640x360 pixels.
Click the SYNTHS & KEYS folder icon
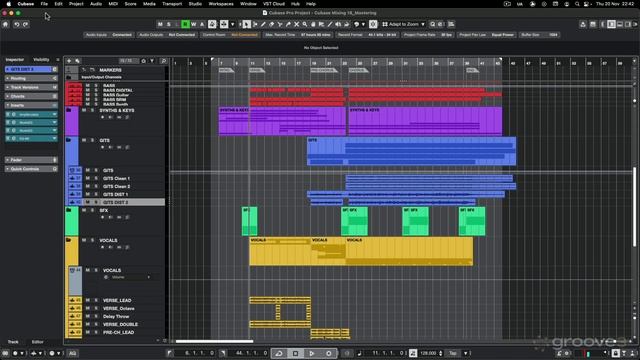point(69,110)
